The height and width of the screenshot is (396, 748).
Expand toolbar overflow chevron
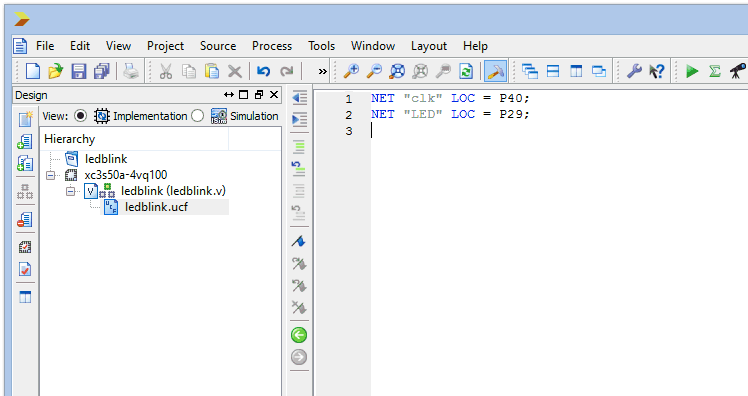tap(323, 72)
